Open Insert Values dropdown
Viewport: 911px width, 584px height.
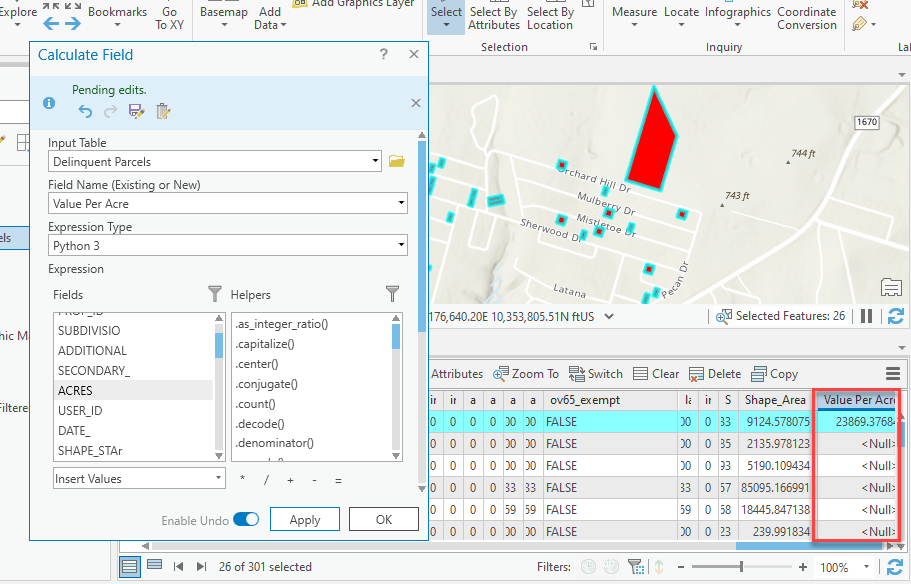click(139, 478)
